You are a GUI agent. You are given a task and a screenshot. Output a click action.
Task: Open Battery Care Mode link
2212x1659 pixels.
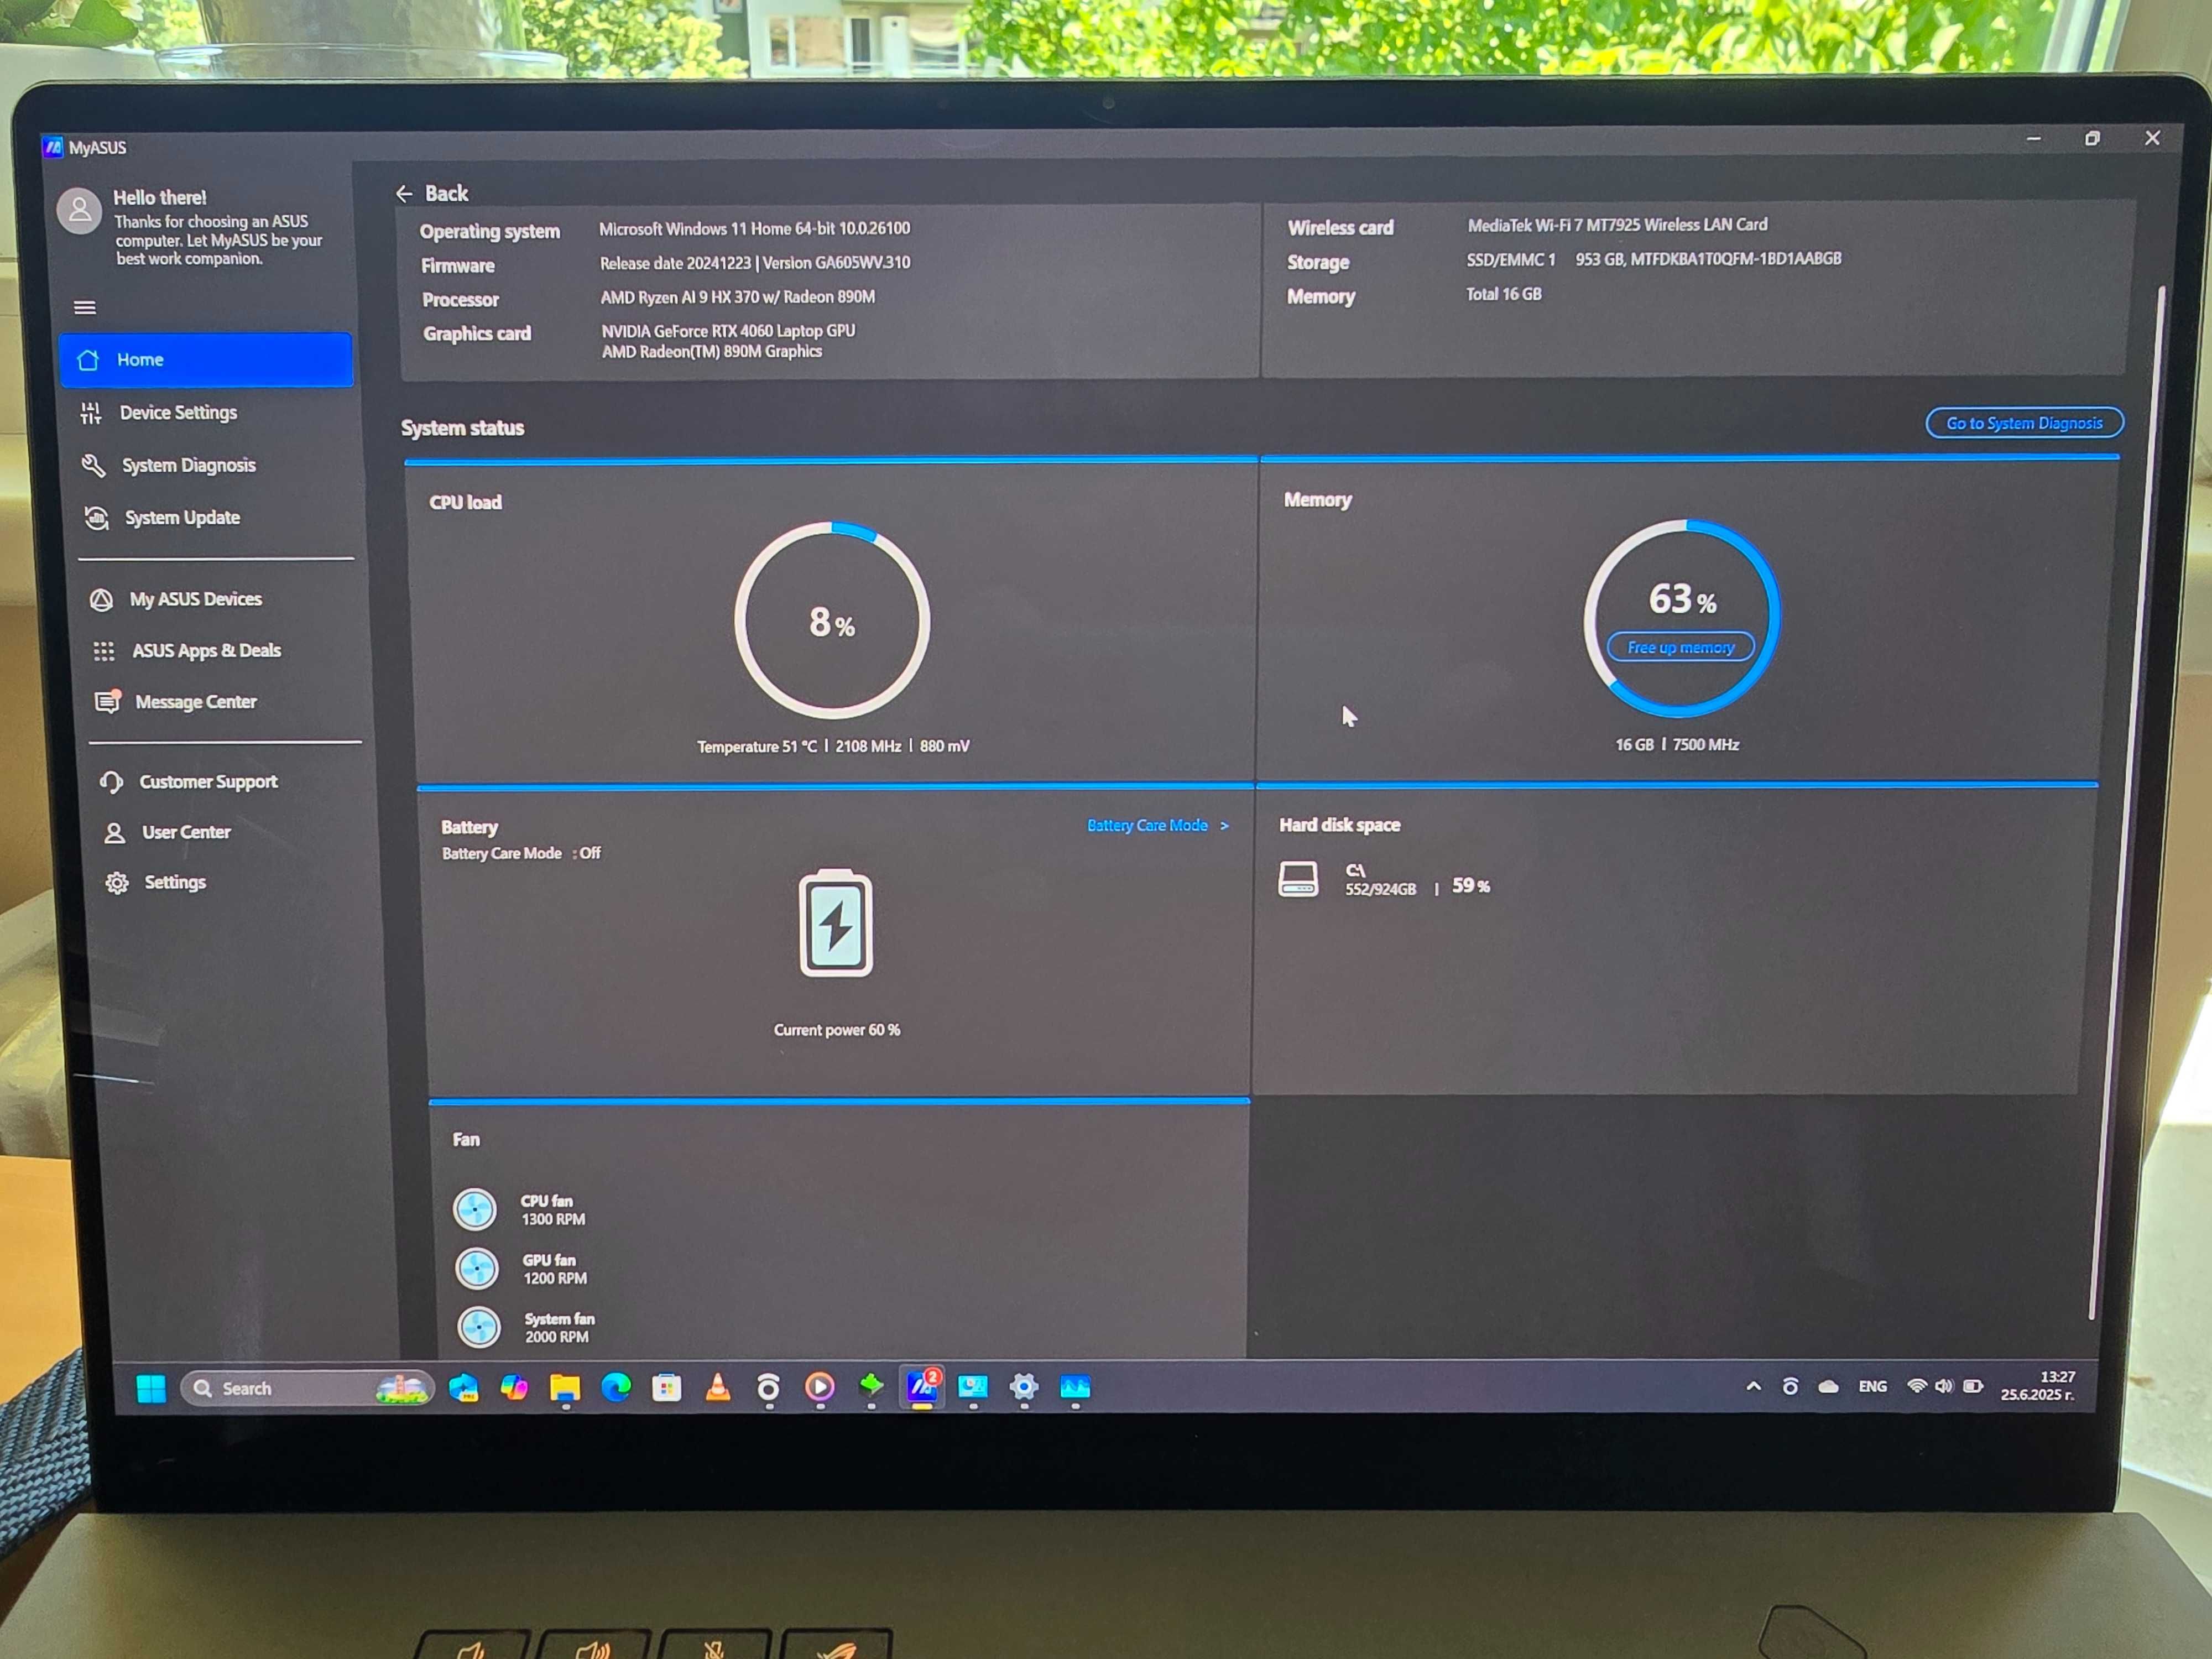(1147, 825)
